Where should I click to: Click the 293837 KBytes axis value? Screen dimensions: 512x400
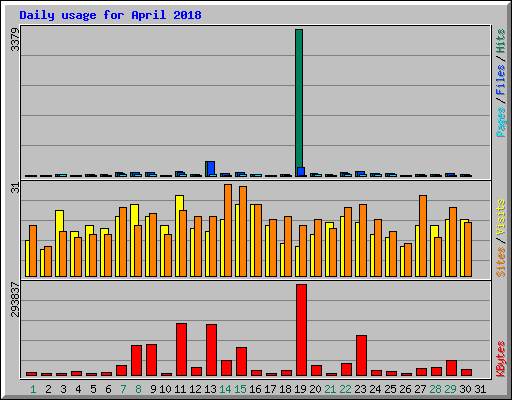15,299
